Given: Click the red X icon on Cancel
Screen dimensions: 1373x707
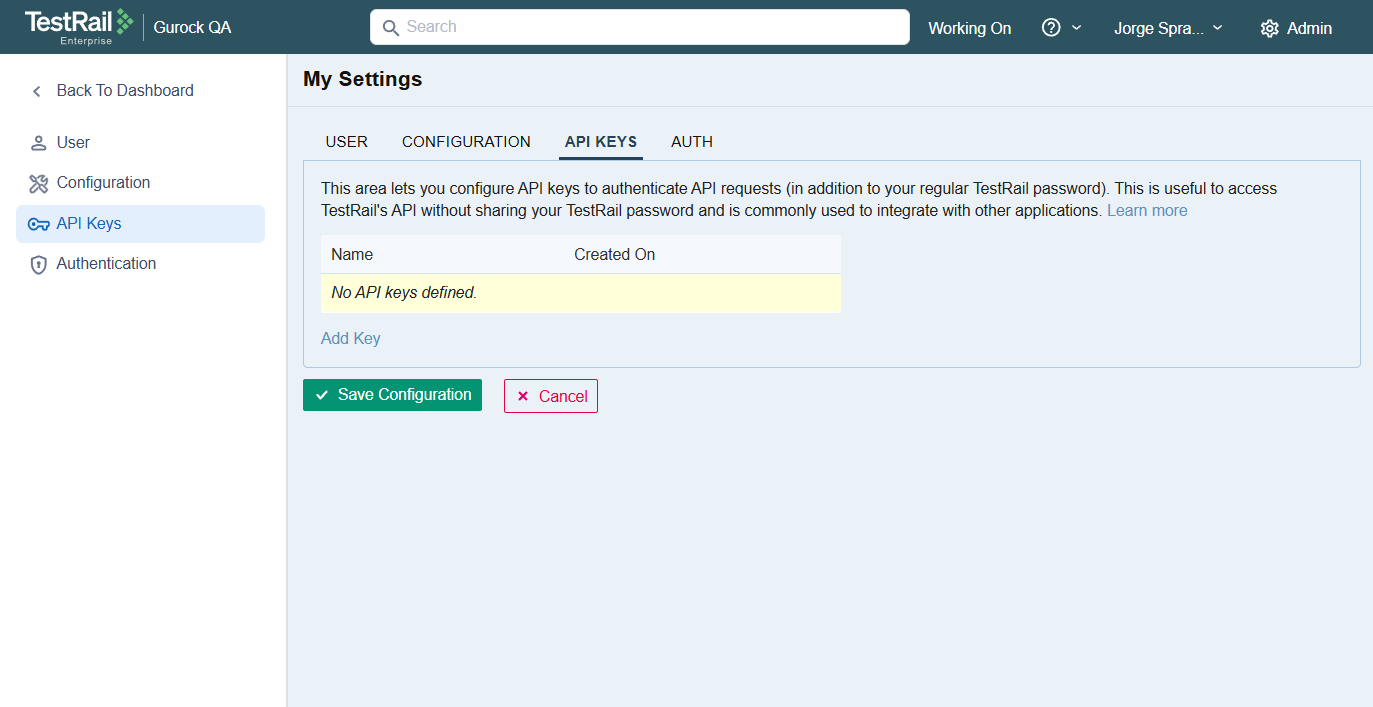Looking at the screenshot, I should [523, 396].
